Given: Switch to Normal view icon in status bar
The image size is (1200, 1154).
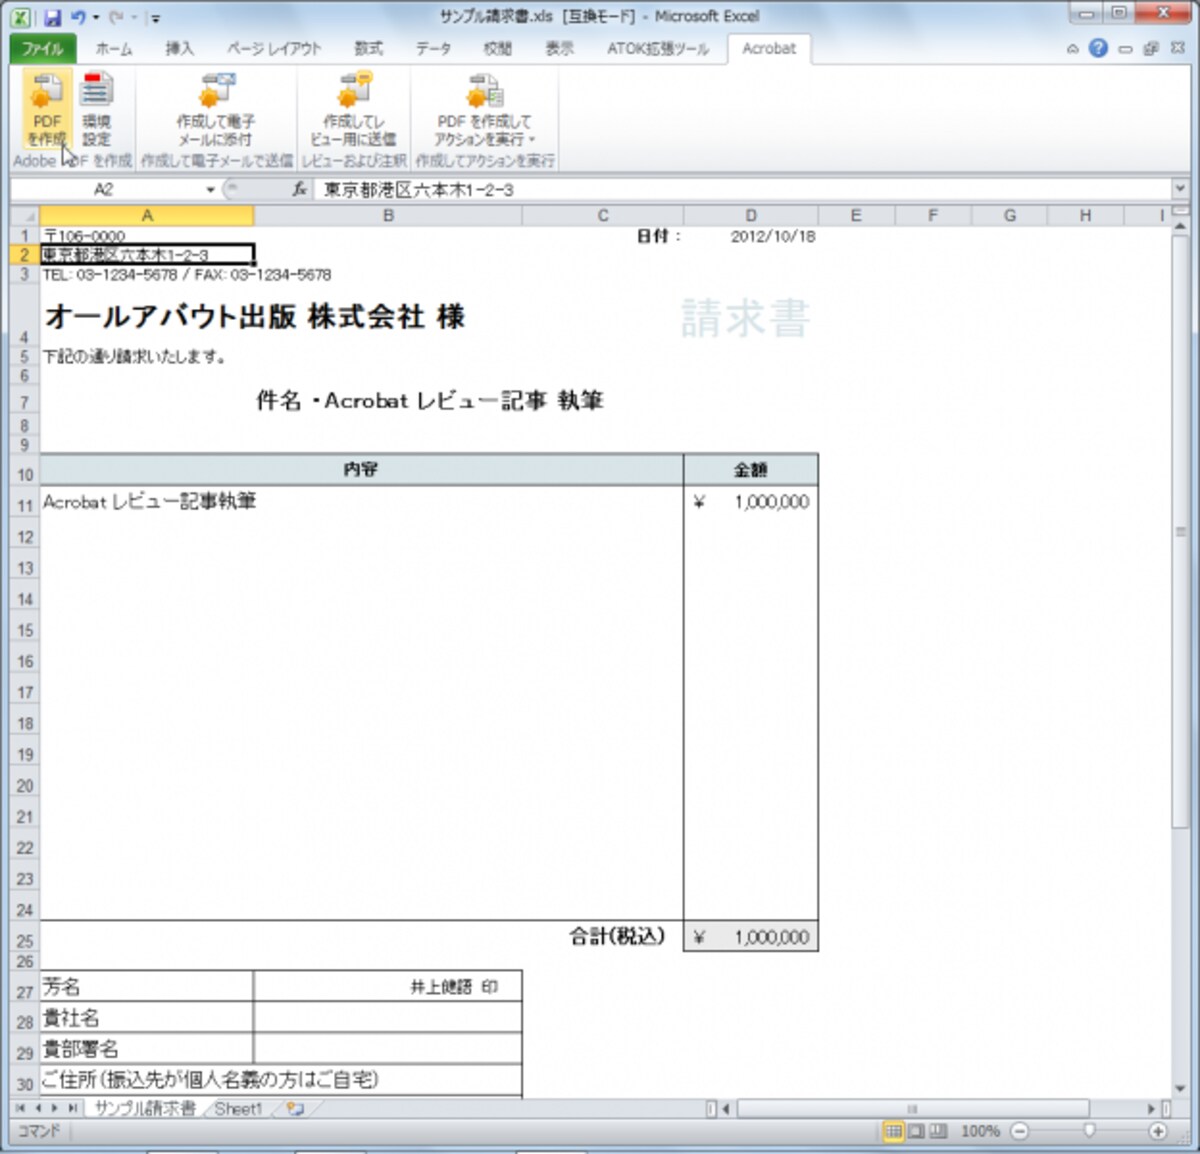Looking at the screenshot, I should point(893,1131).
